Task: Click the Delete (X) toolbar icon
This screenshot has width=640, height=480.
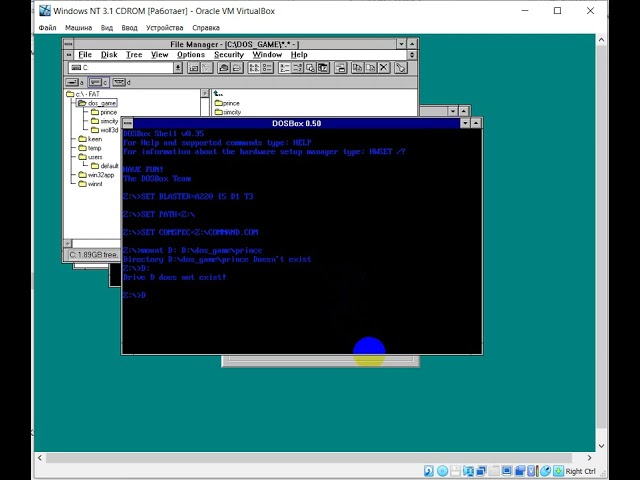Action: click(384, 68)
